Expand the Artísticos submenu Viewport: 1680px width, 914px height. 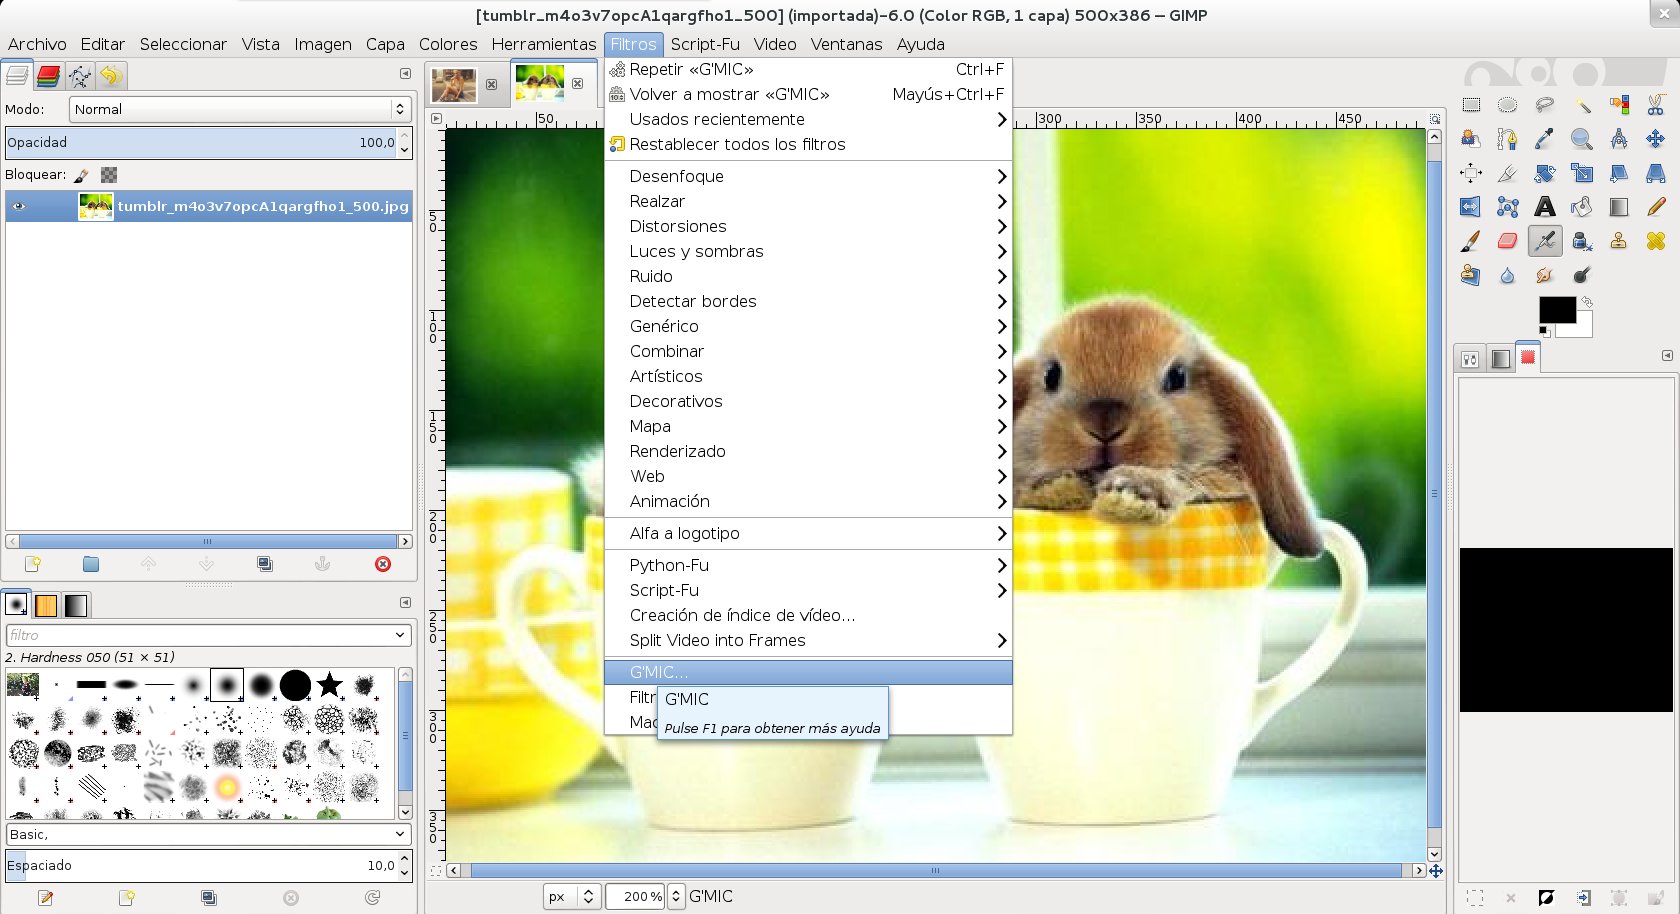tap(808, 376)
